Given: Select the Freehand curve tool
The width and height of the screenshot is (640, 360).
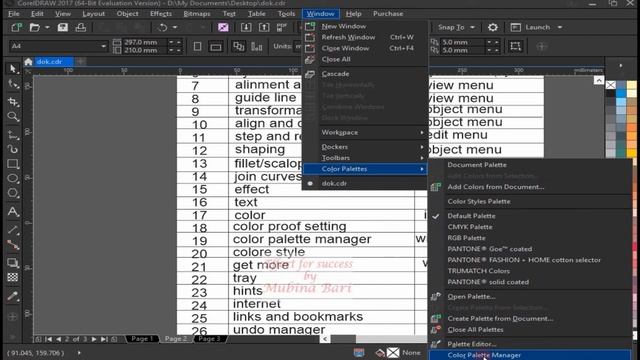Looking at the screenshot, I should tap(13, 134).
